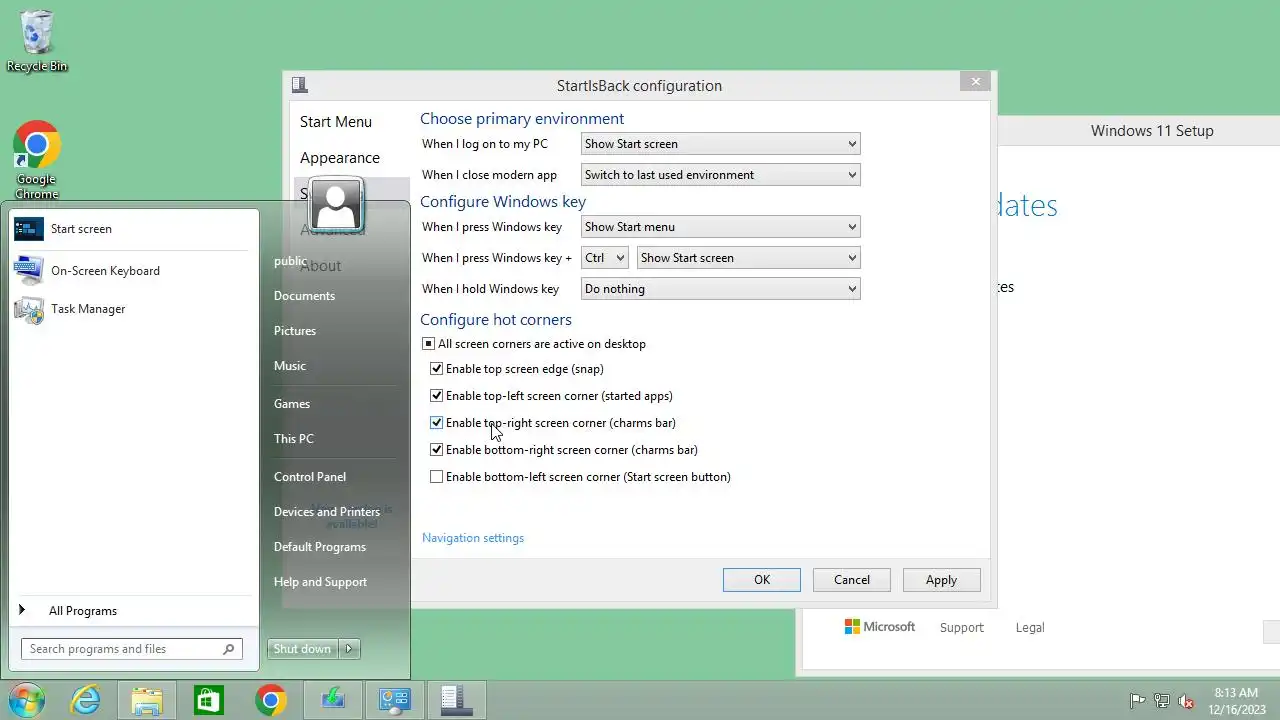Expand the Shut down options arrow

[349, 649]
